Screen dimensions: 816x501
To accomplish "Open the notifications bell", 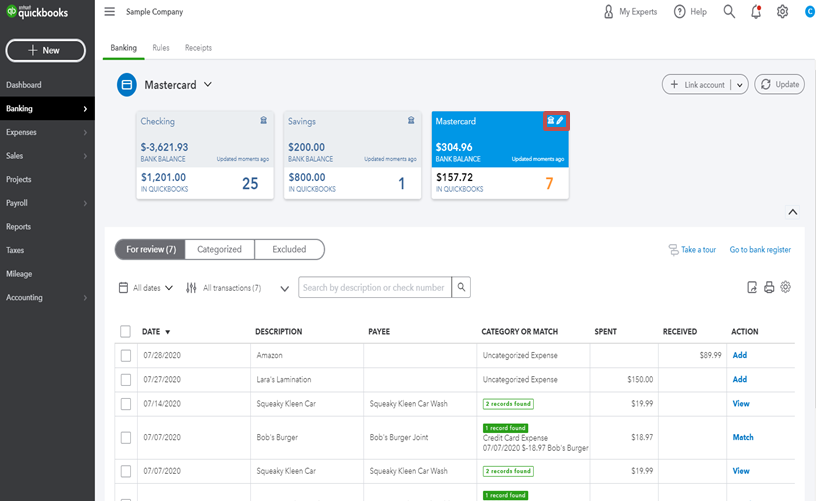I will pyautogui.click(x=756, y=11).
